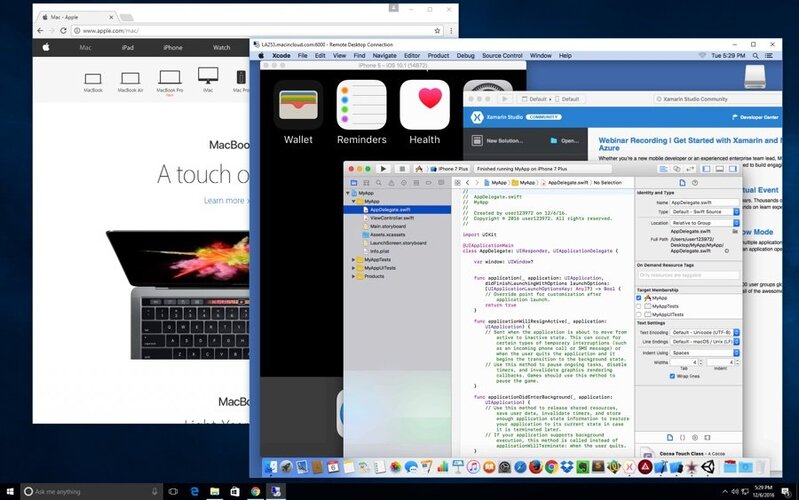Viewport: 799px width, 500px height.
Task: Click the Chrome address bar apple.com/mac
Action: pyautogui.click(x=257, y=31)
